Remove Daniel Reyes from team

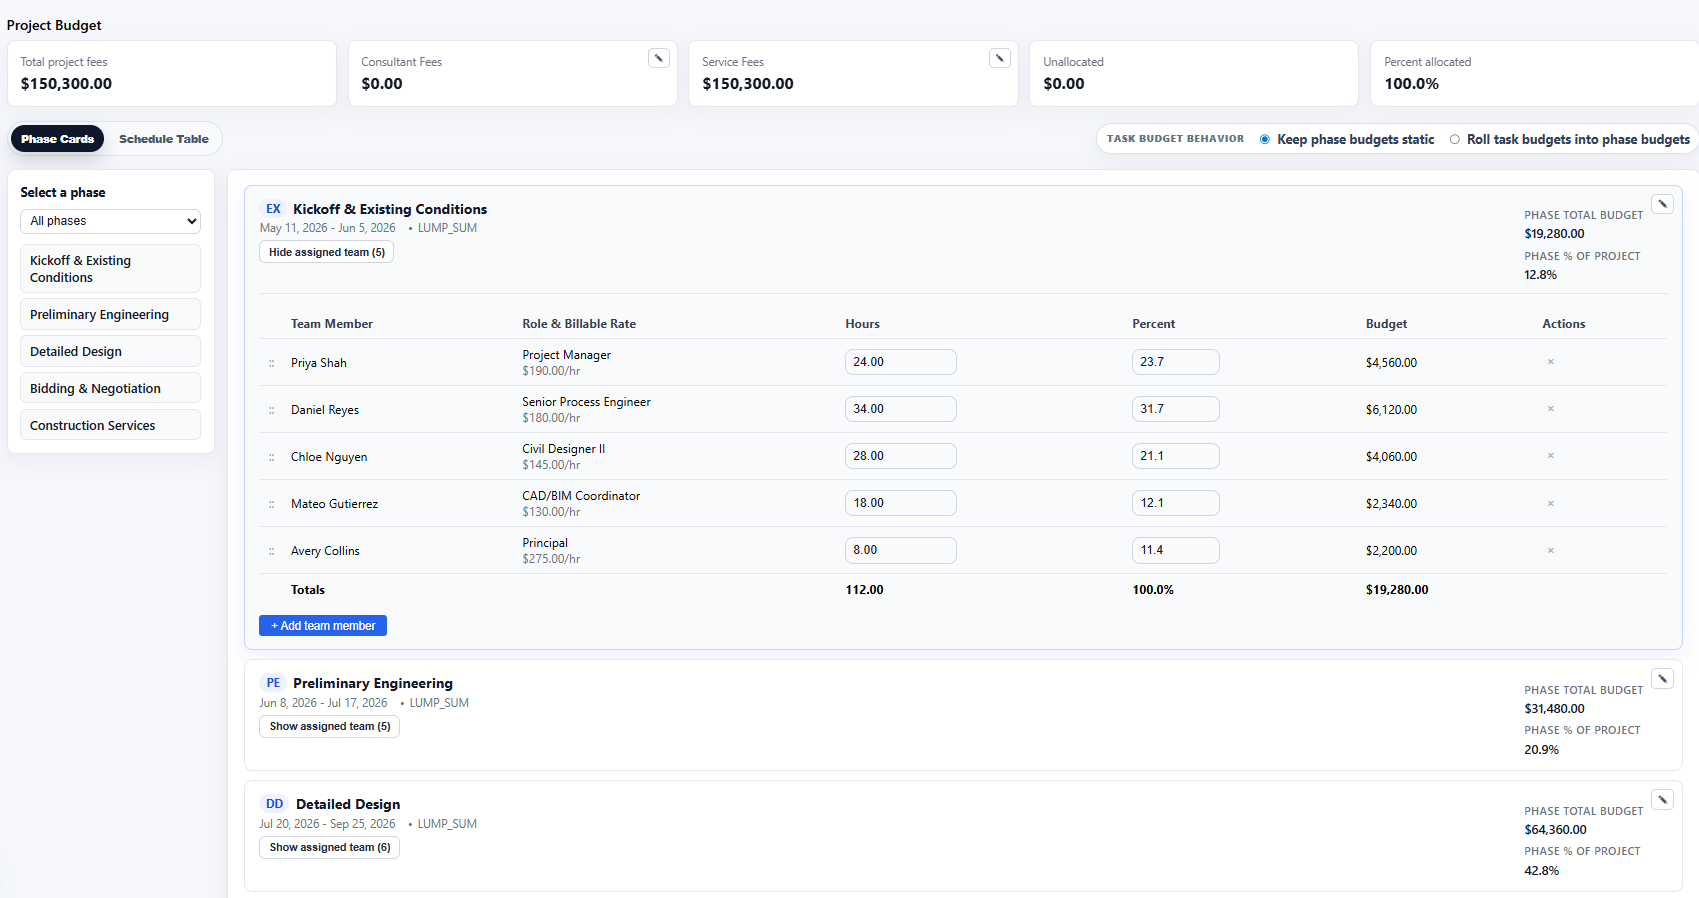click(x=1551, y=409)
